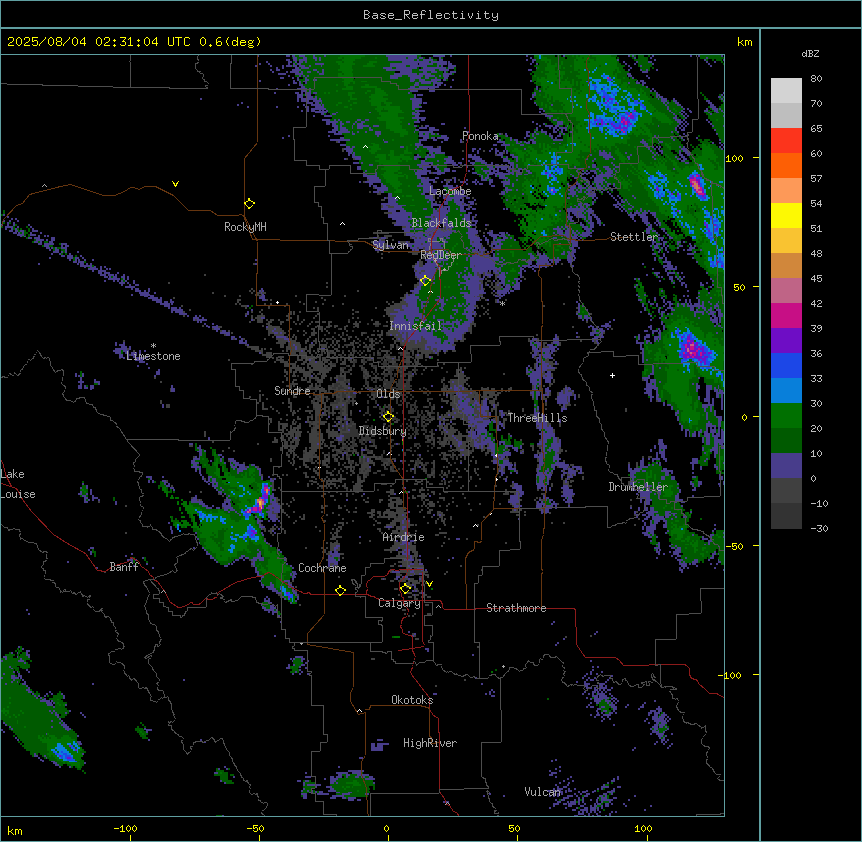Screen dimensions: 862x842
Task: Click the Okotoks town label
Action: tap(412, 700)
